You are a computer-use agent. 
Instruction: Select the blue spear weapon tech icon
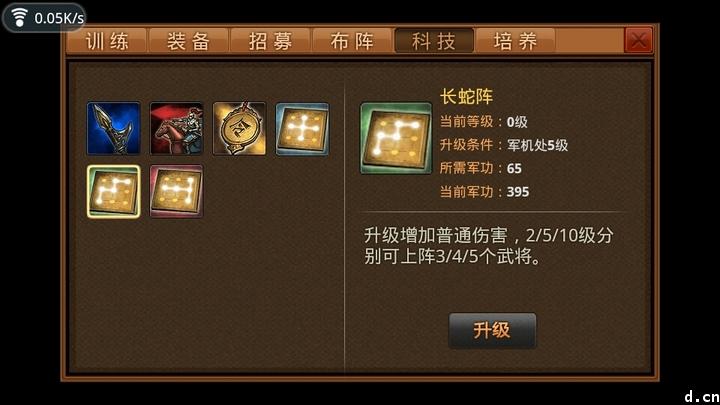(x=113, y=129)
